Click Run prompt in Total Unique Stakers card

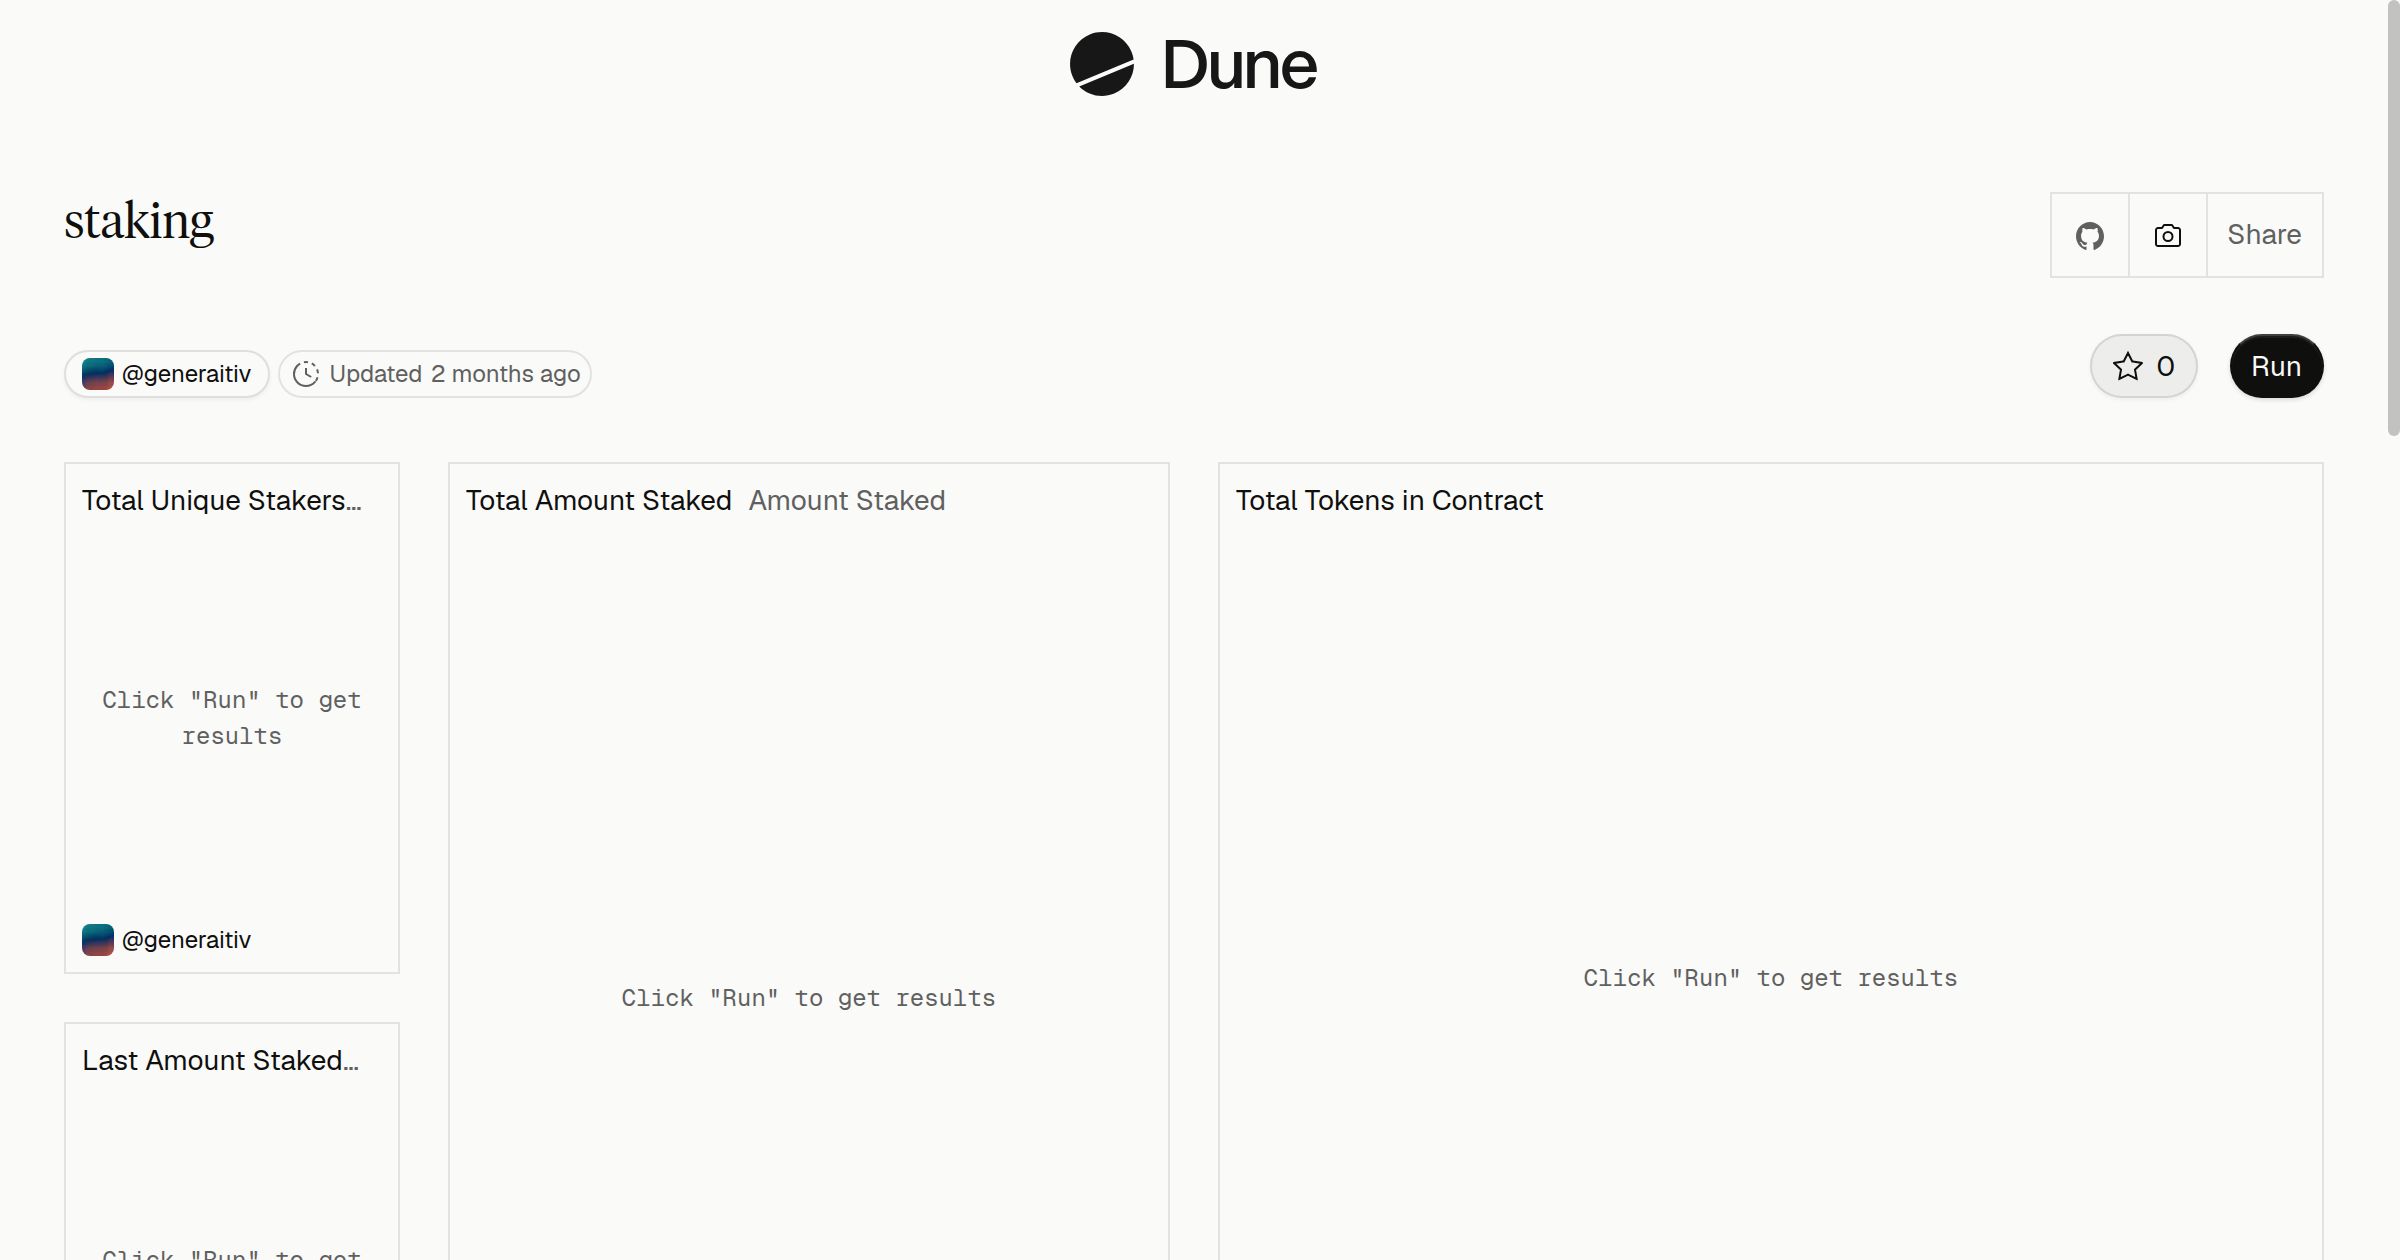[231, 718]
